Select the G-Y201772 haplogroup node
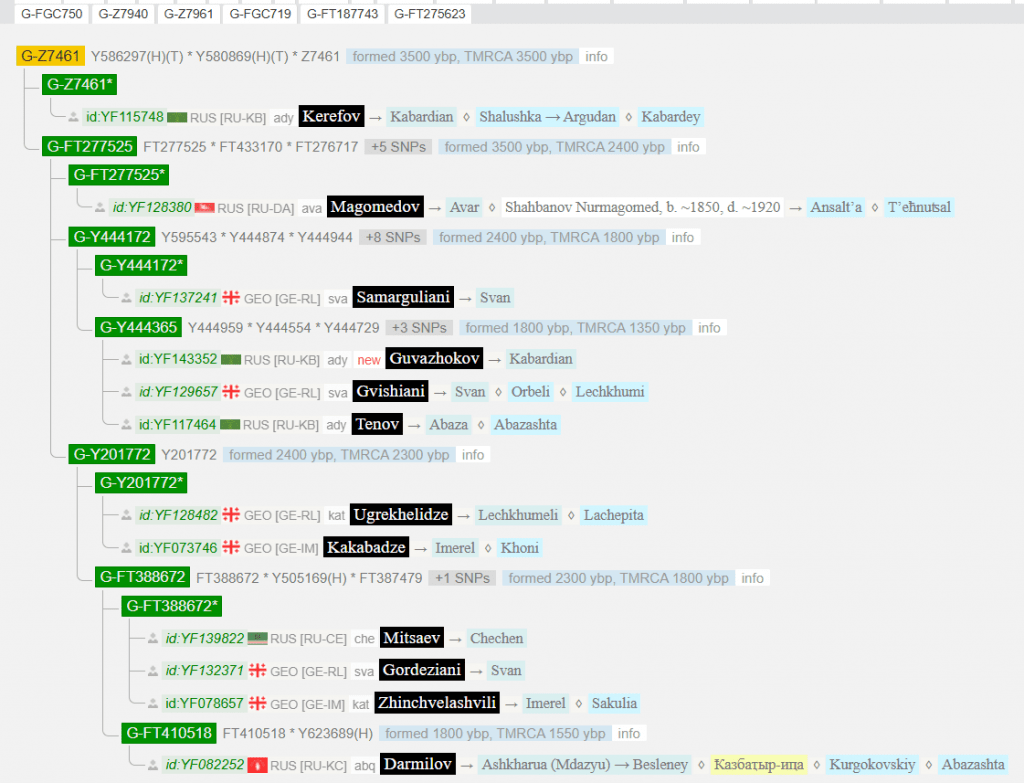The width and height of the screenshot is (1024, 783). [x=111, y=455]
